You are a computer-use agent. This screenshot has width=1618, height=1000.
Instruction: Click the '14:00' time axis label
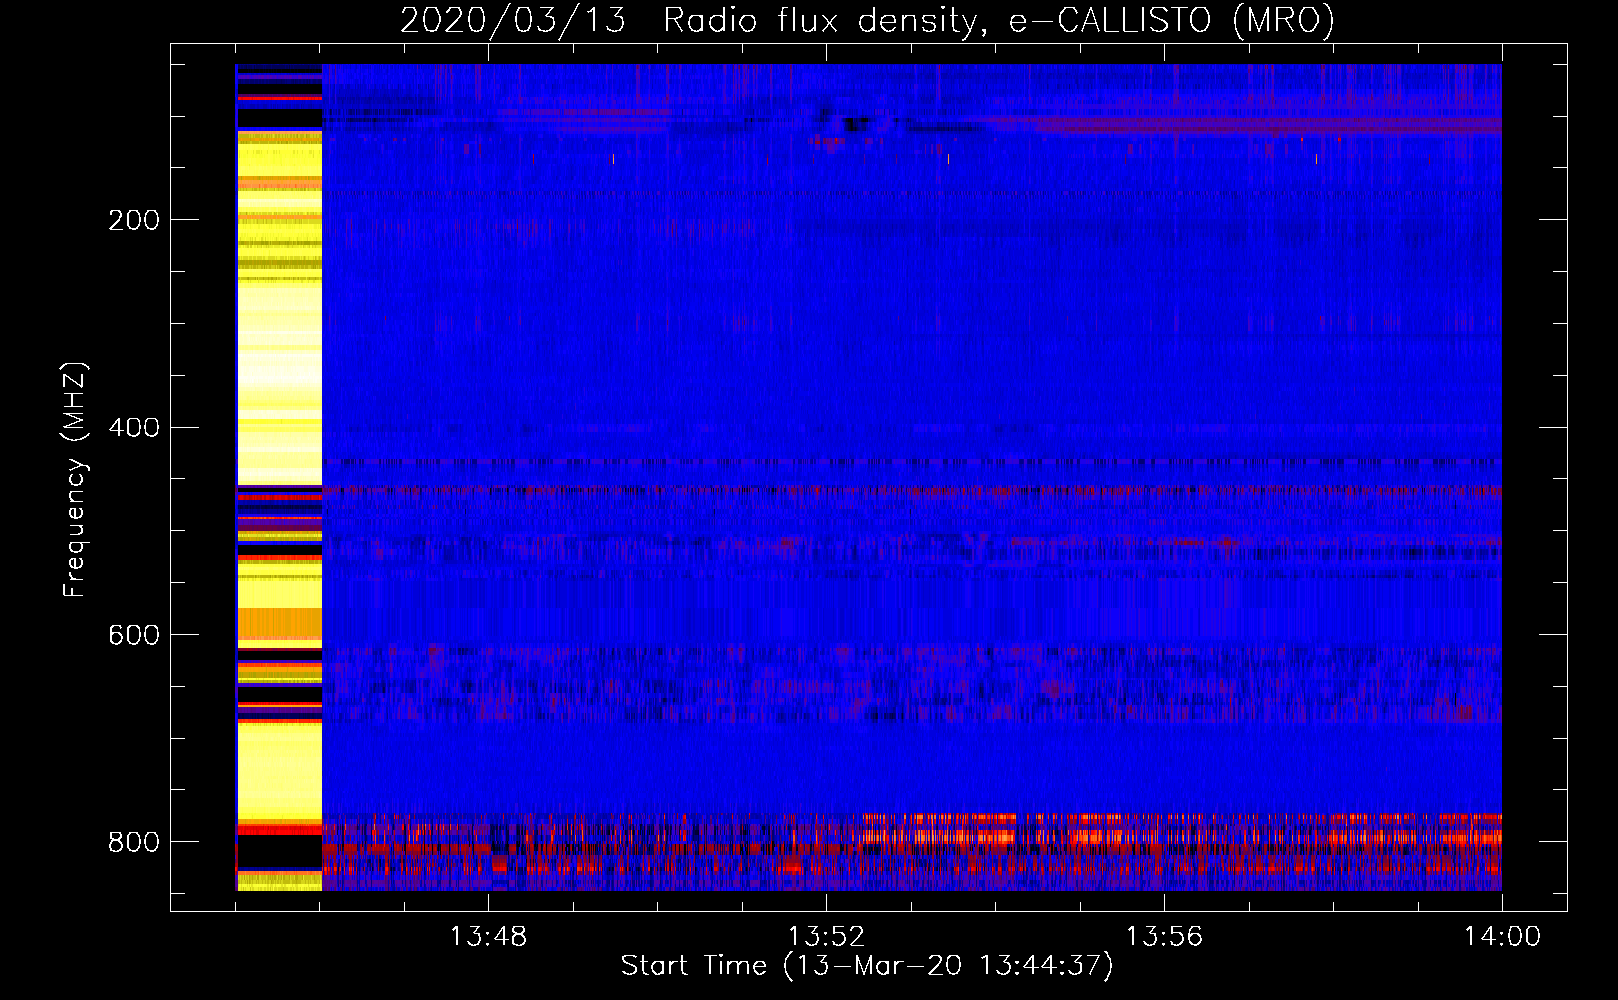point(1502,937)
